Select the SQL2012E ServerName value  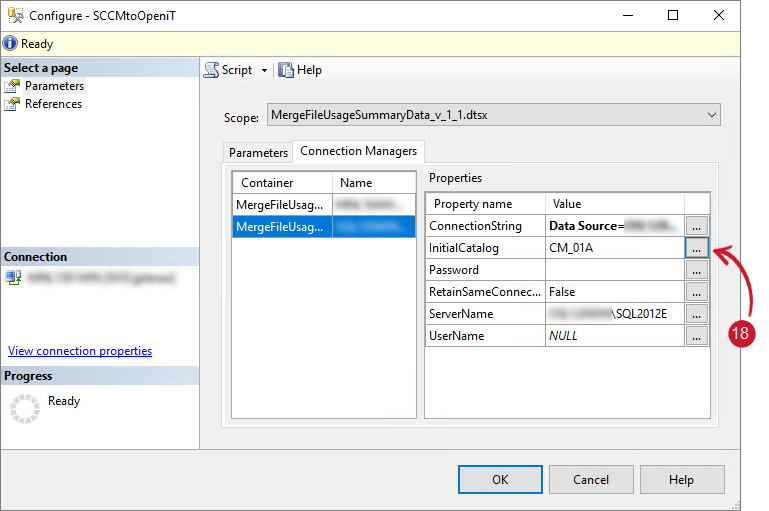point(615,314)
